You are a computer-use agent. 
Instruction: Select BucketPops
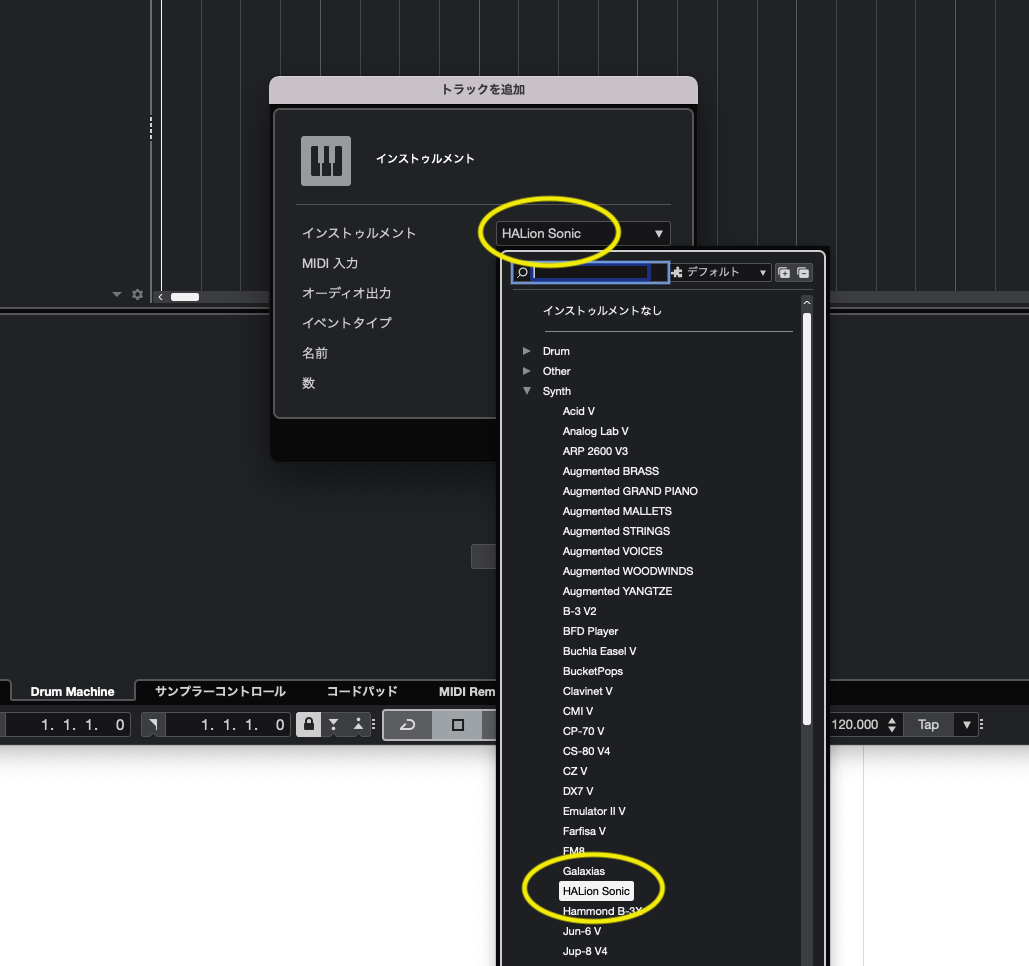pos(593,671)
